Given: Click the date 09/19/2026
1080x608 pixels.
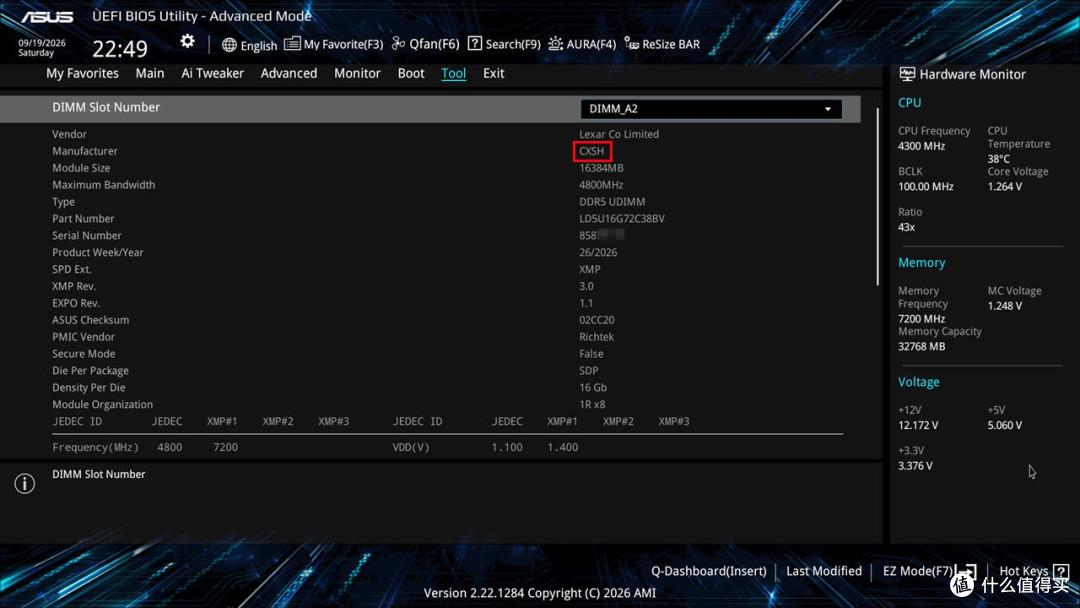Looking at the screenshot, I should [x=42, y=43].
